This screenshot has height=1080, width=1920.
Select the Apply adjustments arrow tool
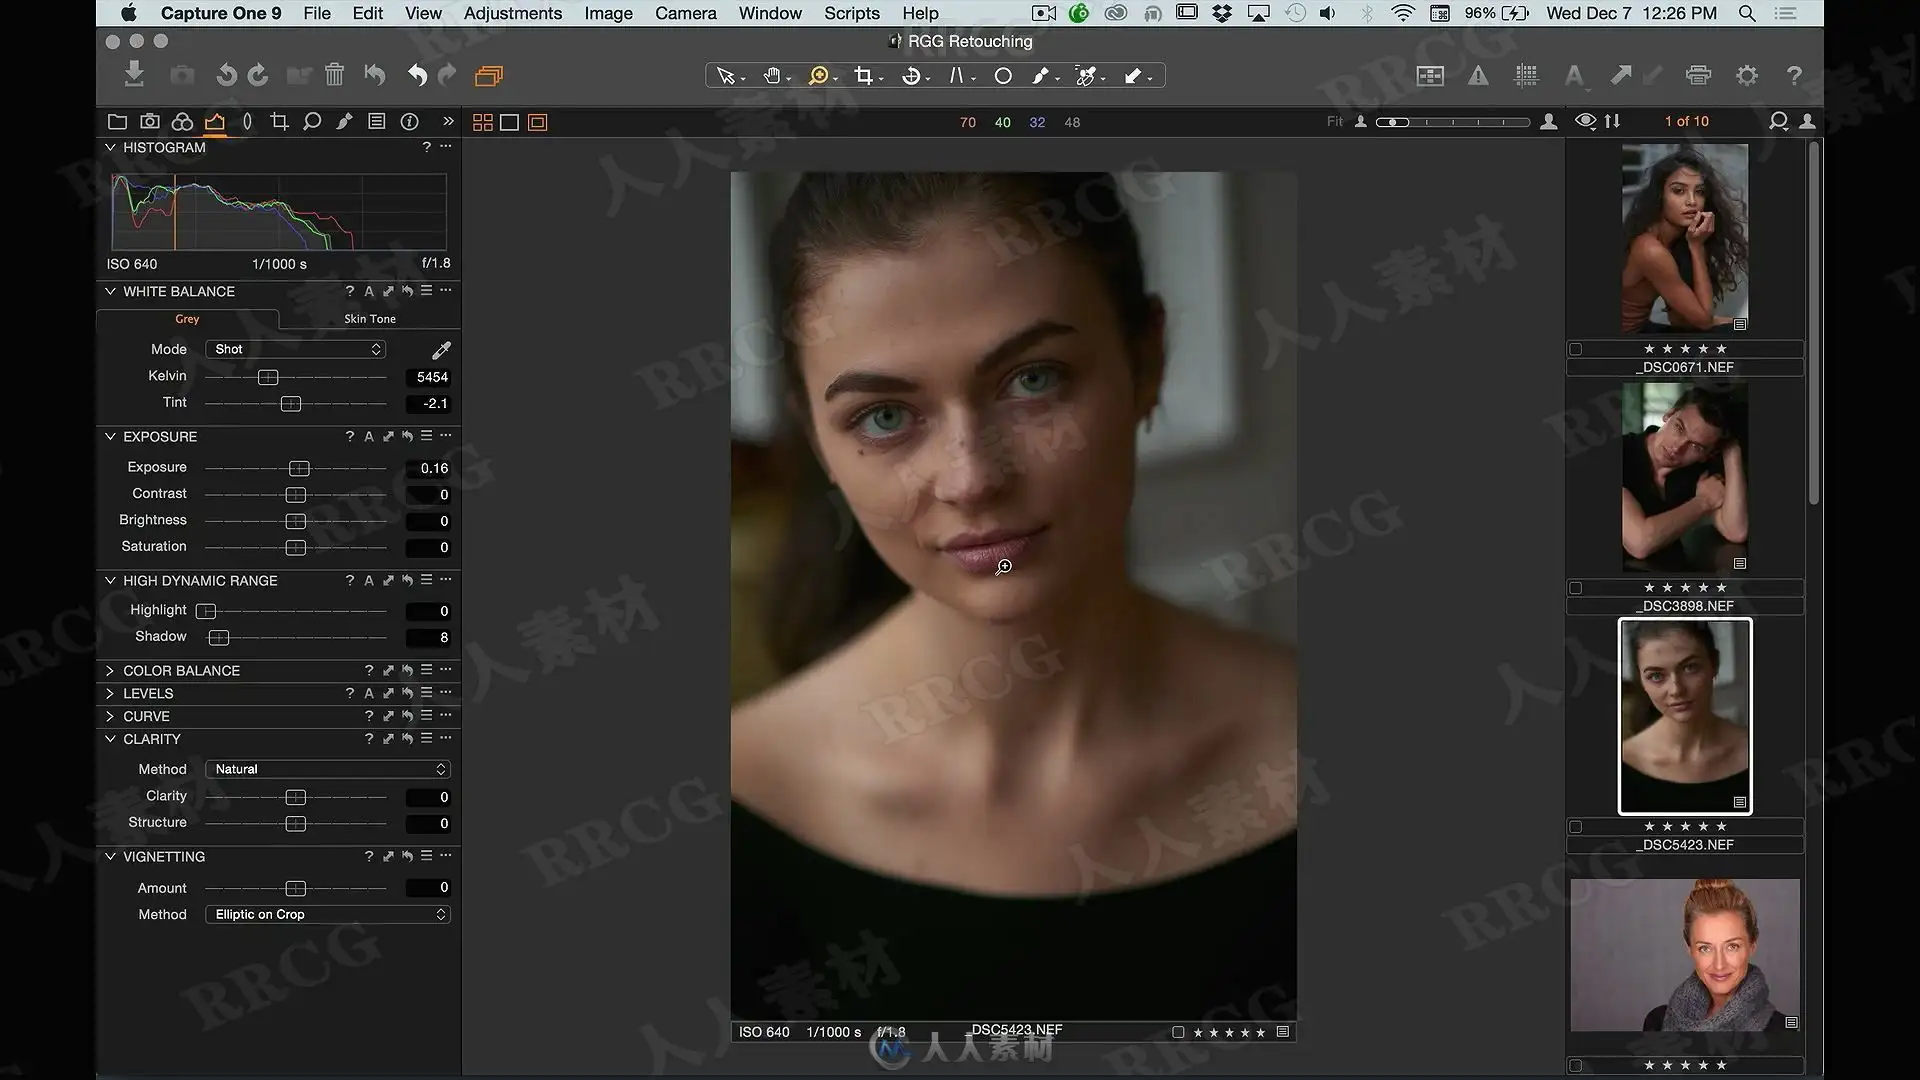coord(1133,76)
